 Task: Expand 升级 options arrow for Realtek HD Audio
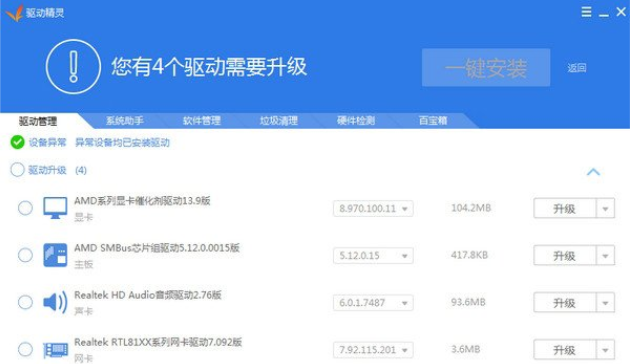[x=605, y=302]
